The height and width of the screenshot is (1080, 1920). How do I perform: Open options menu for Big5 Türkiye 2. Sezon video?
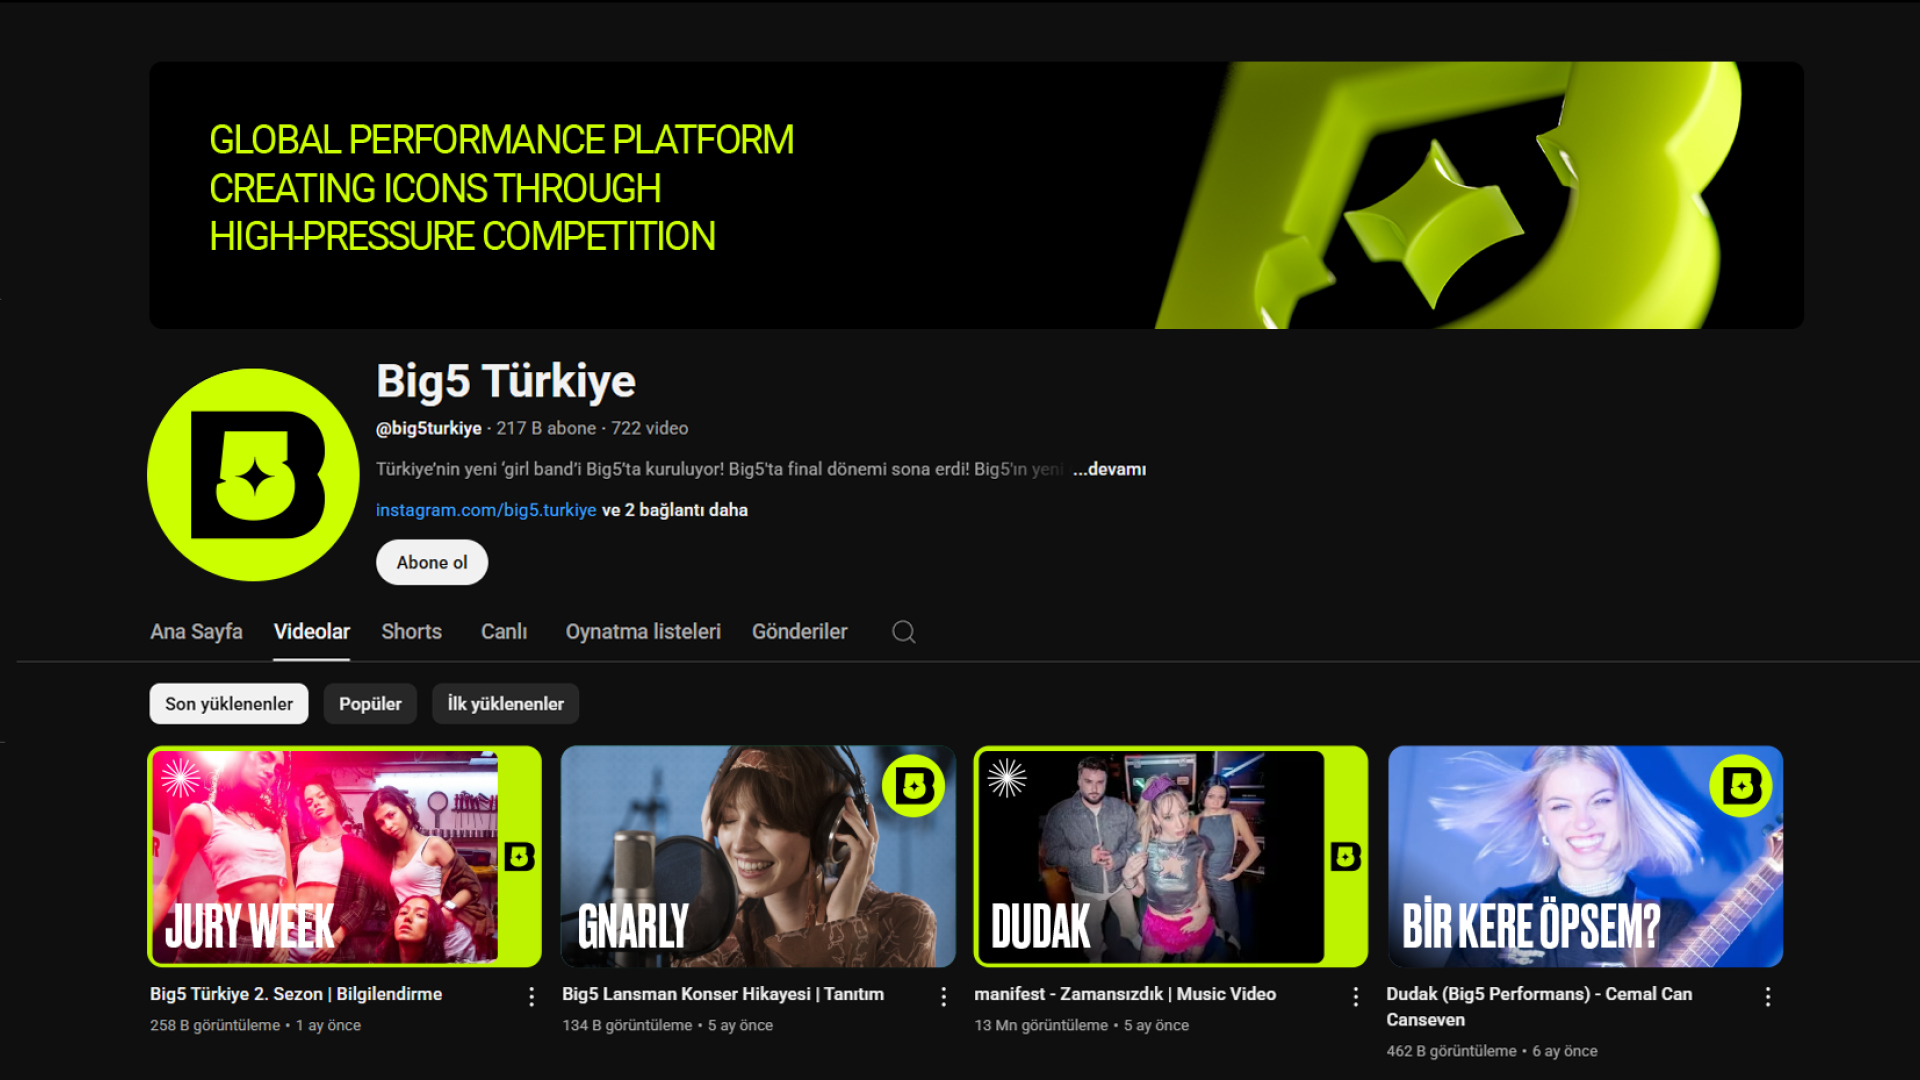531,996
